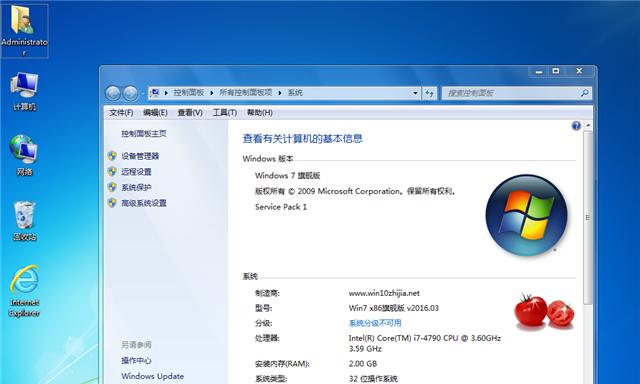Screen dimensions: 640x384
Task: Click the shield icon beside 设备管理器
Action: click(112, 156)
